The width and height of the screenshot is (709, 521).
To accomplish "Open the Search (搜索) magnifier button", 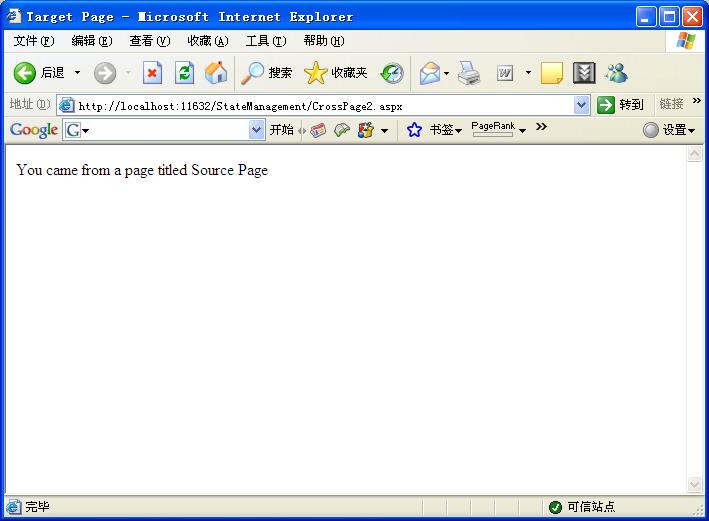I will click(266, 73).
